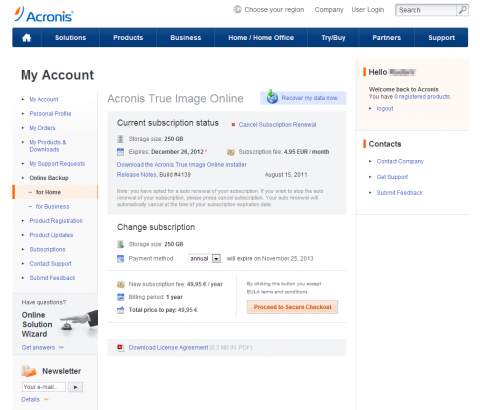Open the Business menu
Viewport: 480px width, 410px height.
click(186, 38)
